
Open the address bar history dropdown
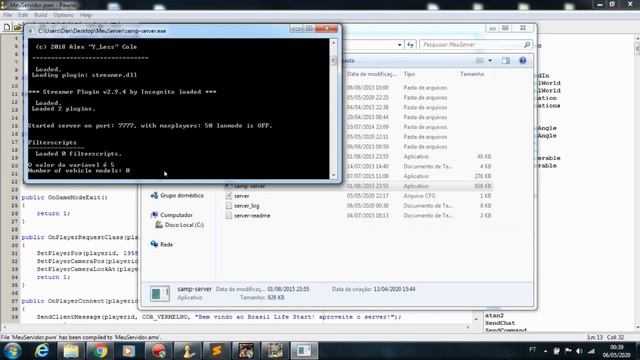click(400, 44)
